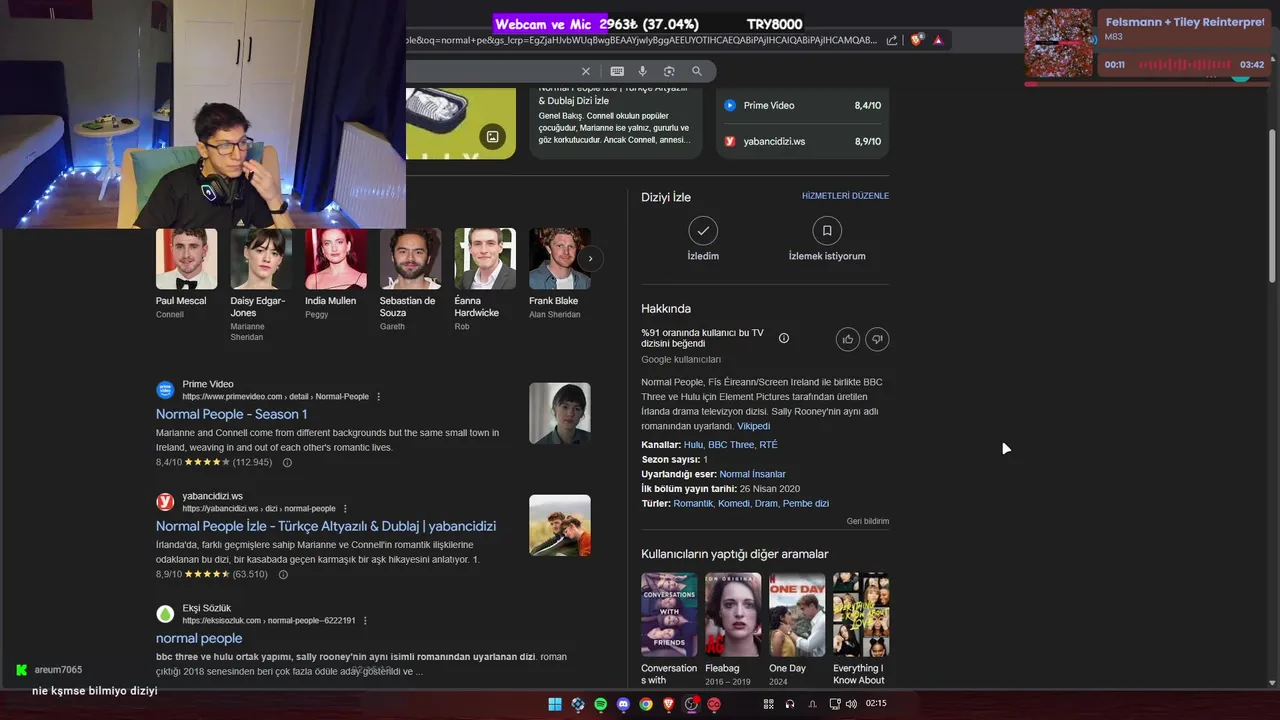Open the red circular app on the taskbar
Image resolution: width=1280 pixels, height=720 pixels.
tap(714, 704)
